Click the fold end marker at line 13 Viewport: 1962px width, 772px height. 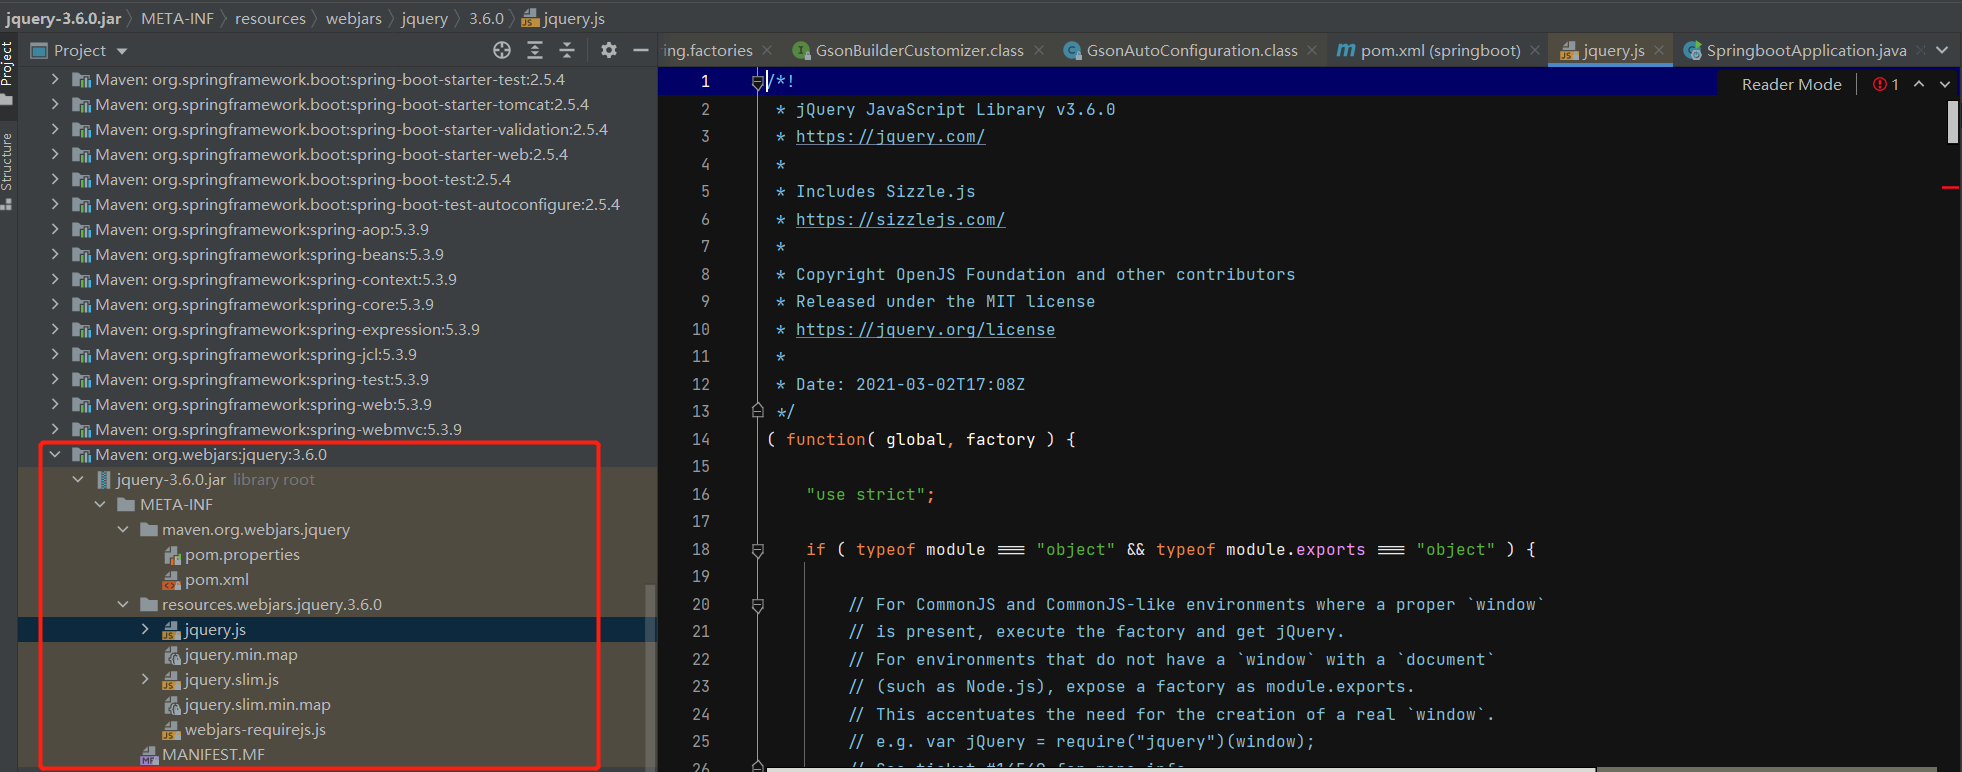pyautogui.click(x=757, y=411)
